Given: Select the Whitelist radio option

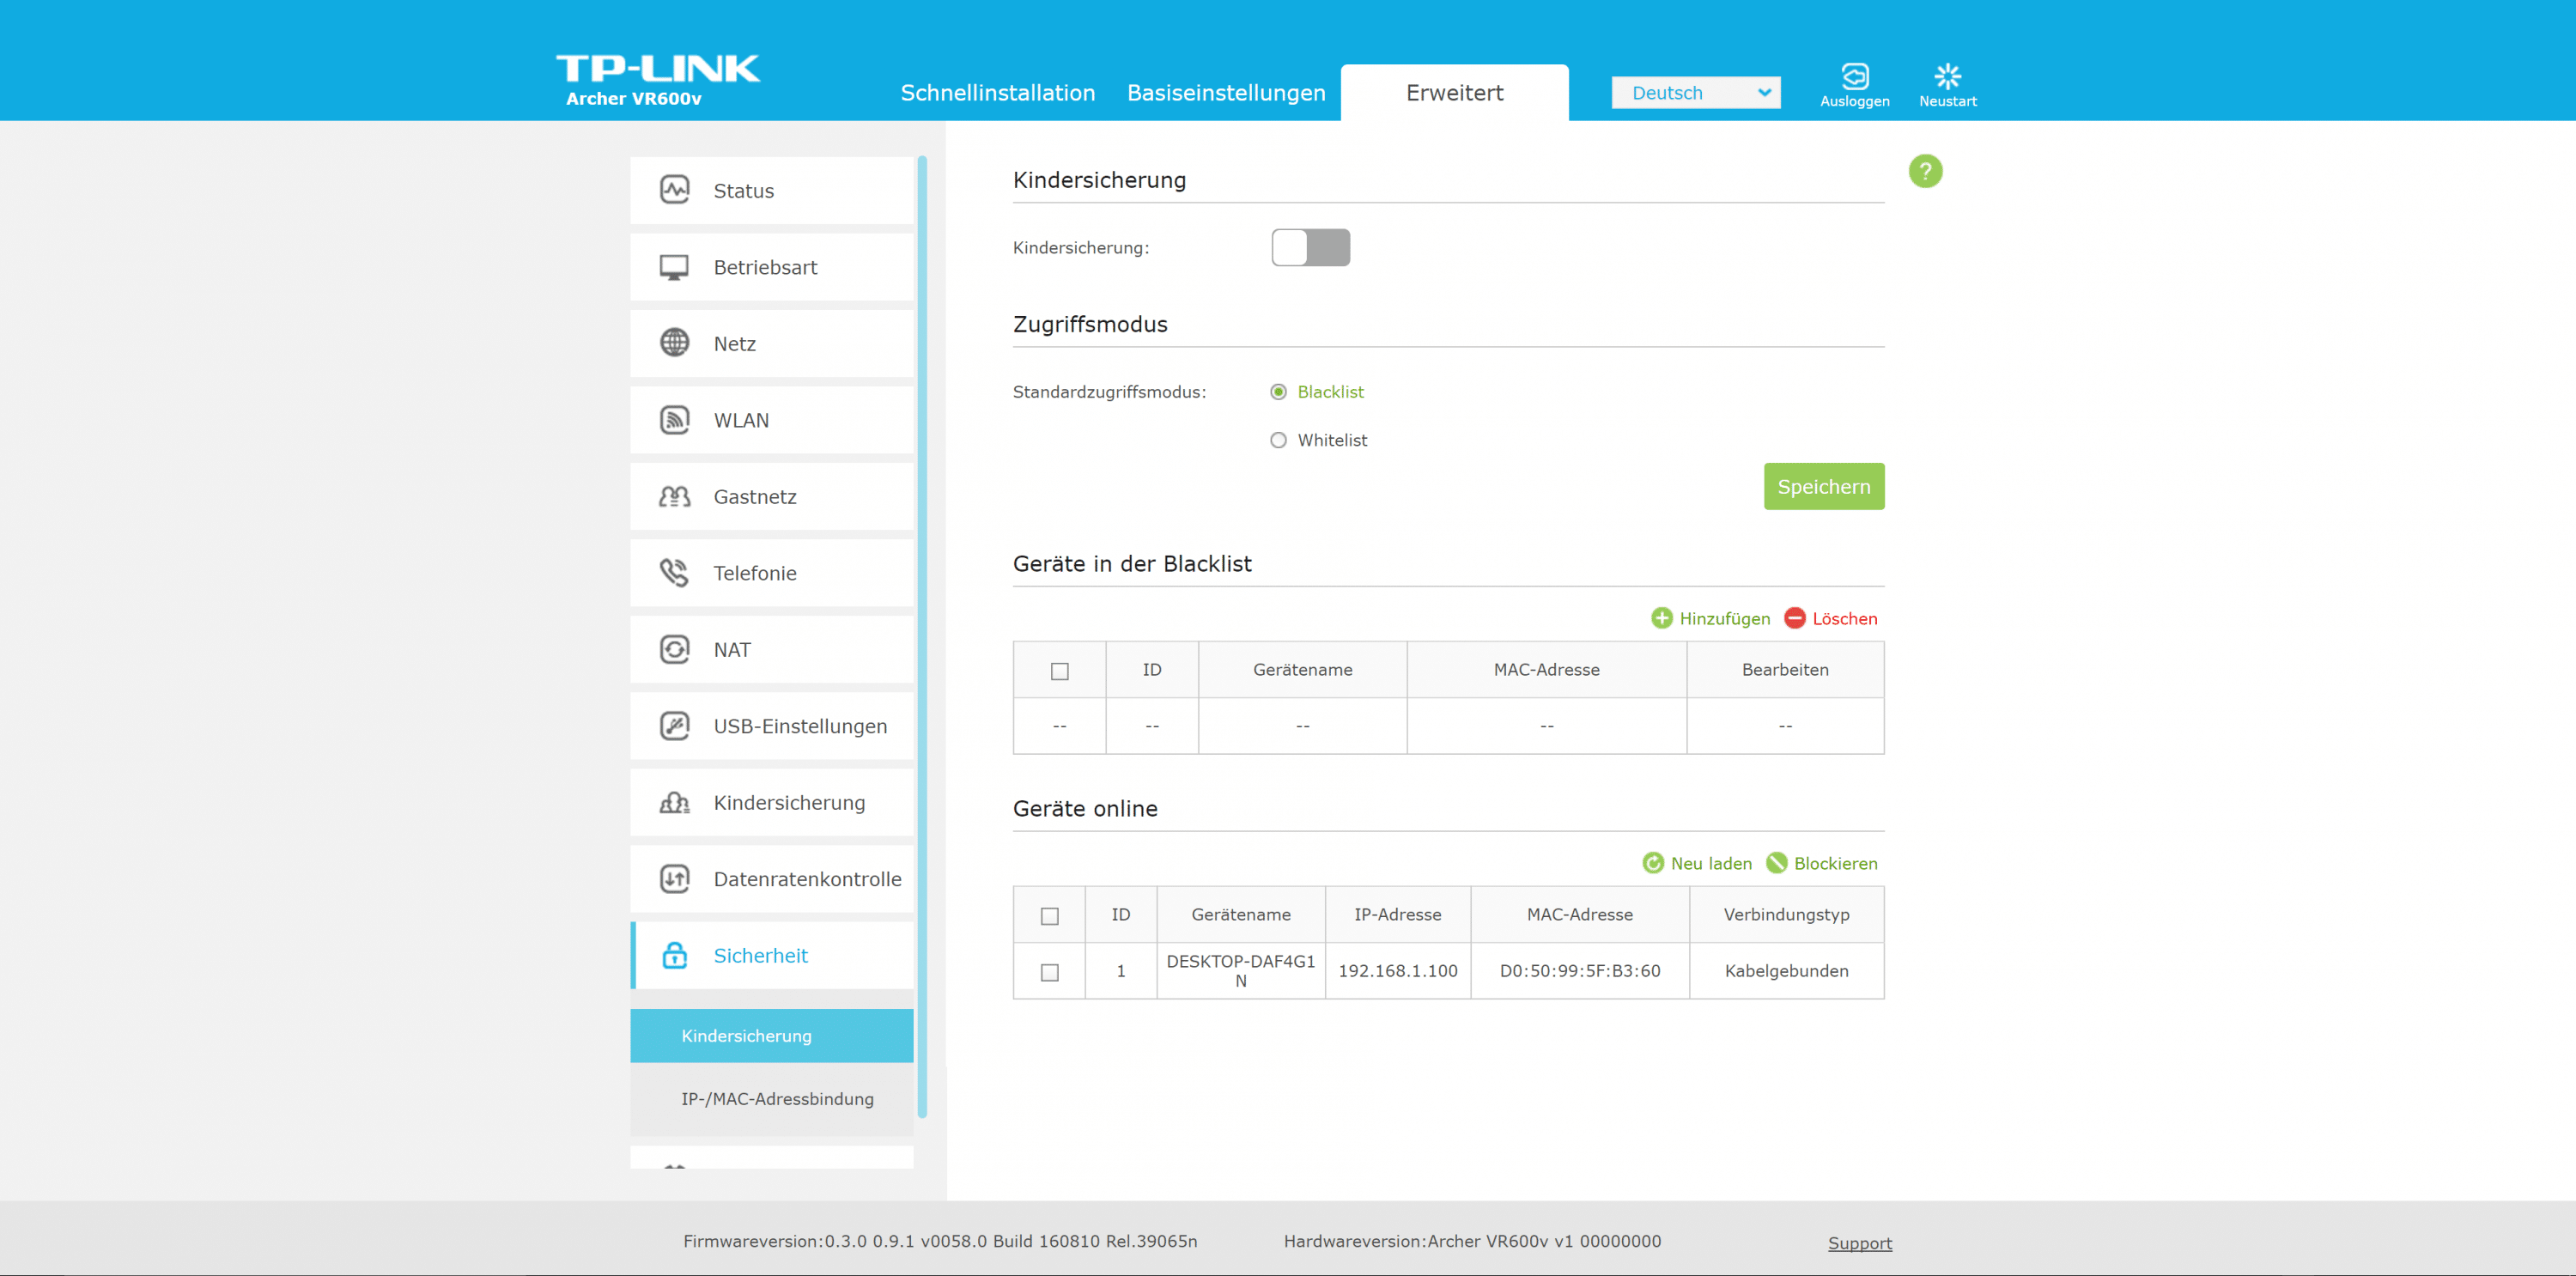Looking at the screenshot, I should [x=1278, y=440].
